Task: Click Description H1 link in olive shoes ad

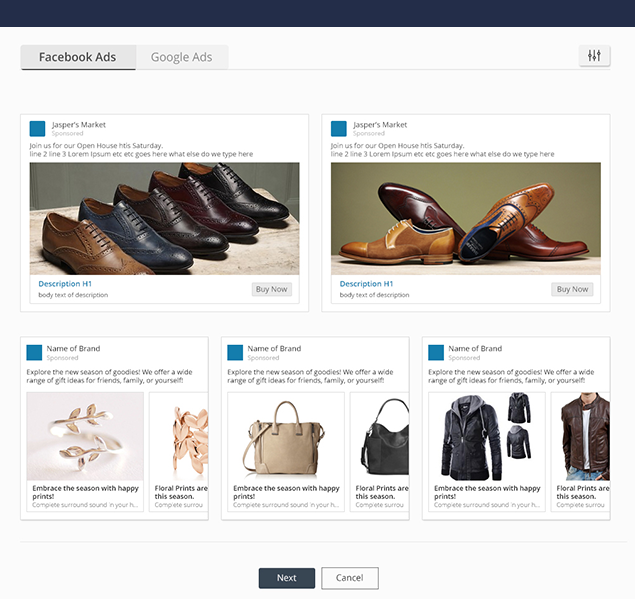Action: [x=366, y=284]
